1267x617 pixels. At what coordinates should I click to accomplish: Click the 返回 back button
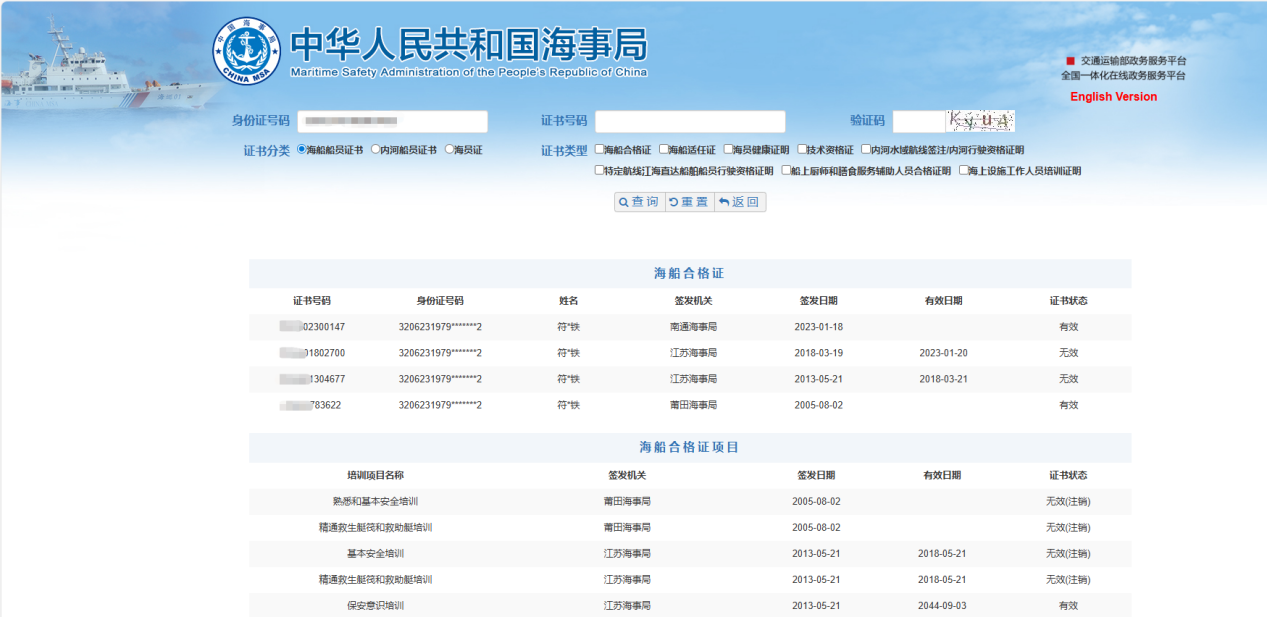tap(740, 202)
